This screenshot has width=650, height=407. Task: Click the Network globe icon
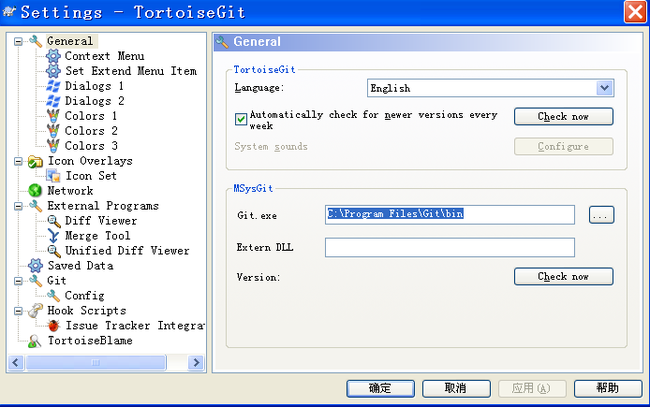click(35, 191)
